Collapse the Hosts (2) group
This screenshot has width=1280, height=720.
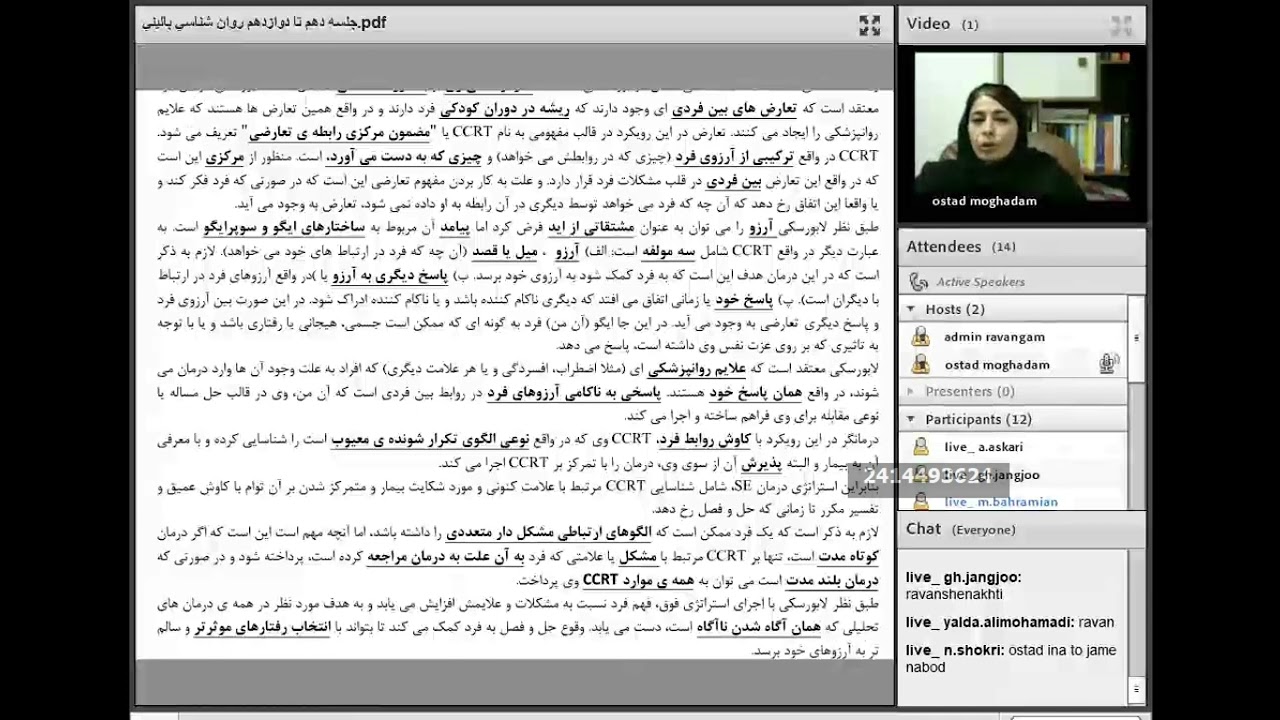click(911, 309)
